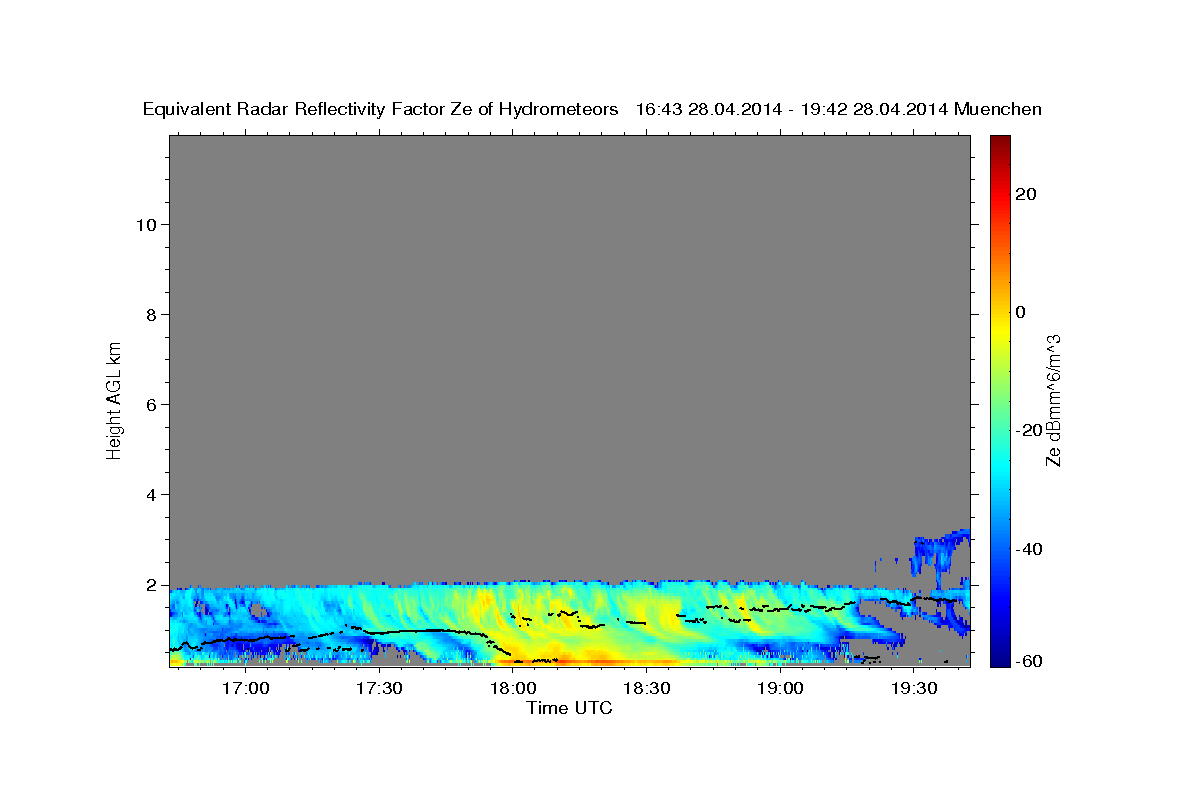Image resolution: width=1200 pixels, height=800 pixels.
Task: Click the red high-reflectivity patch near 18:10
Action: click(560, 660)
